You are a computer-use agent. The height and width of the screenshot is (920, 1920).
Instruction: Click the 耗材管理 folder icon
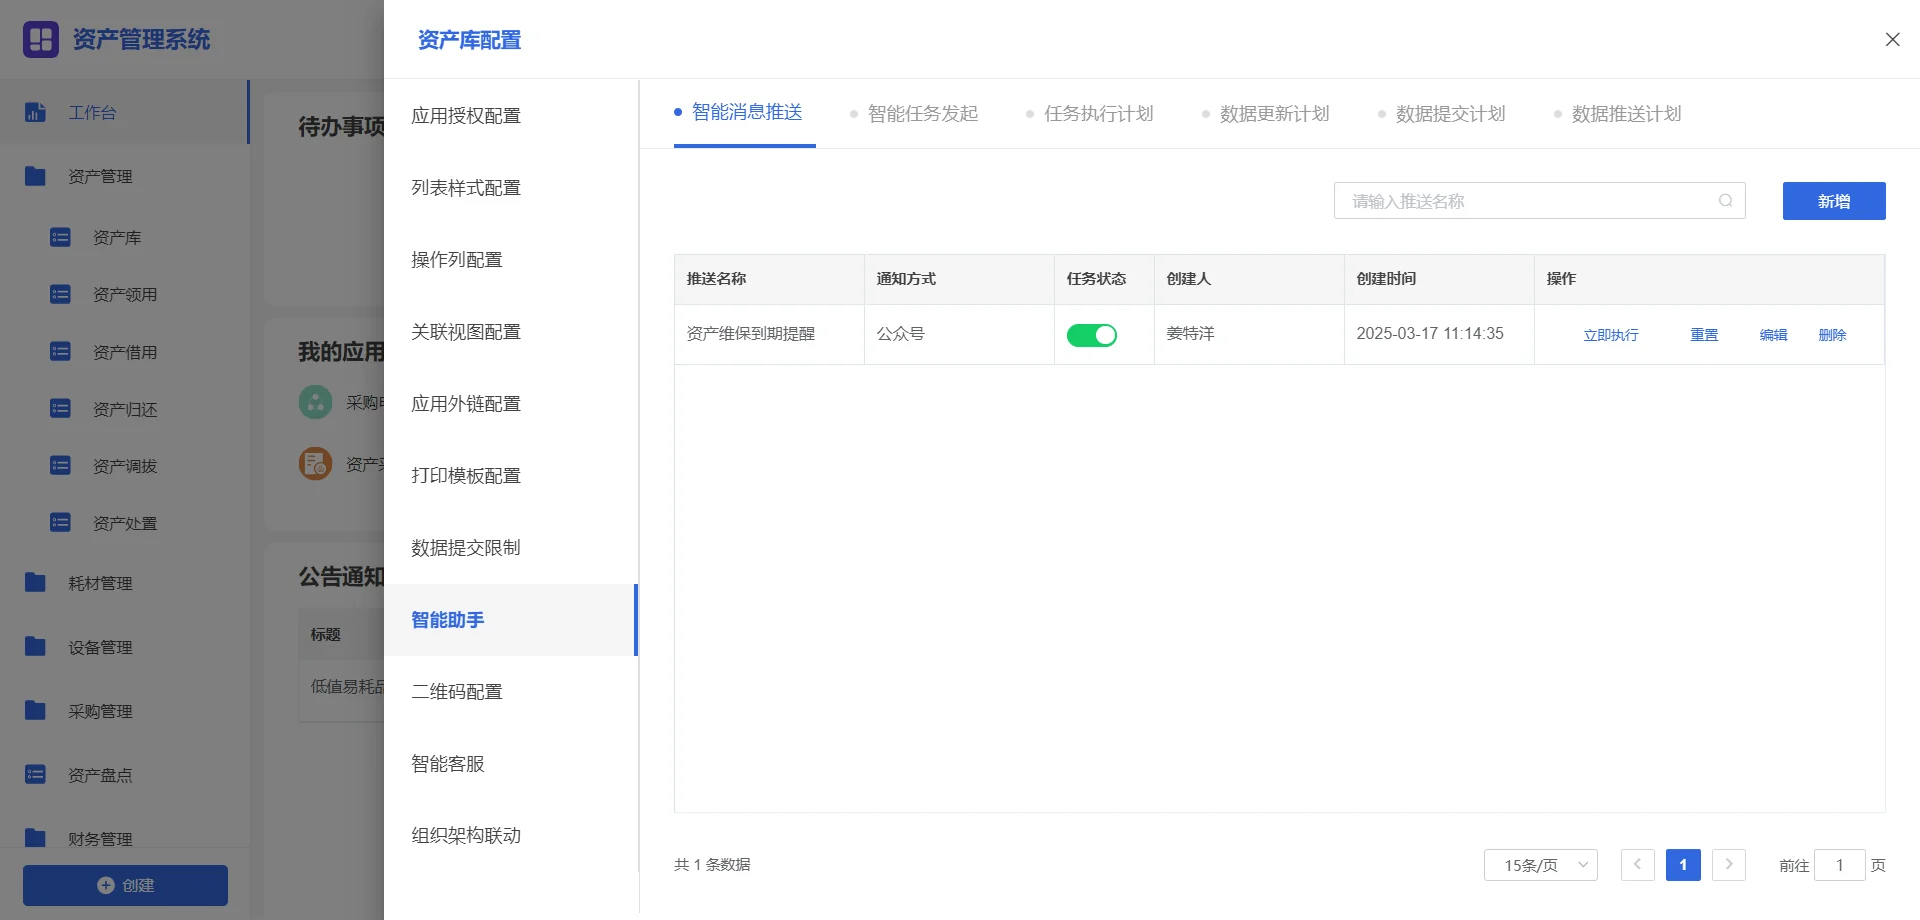tap(35, 582)
